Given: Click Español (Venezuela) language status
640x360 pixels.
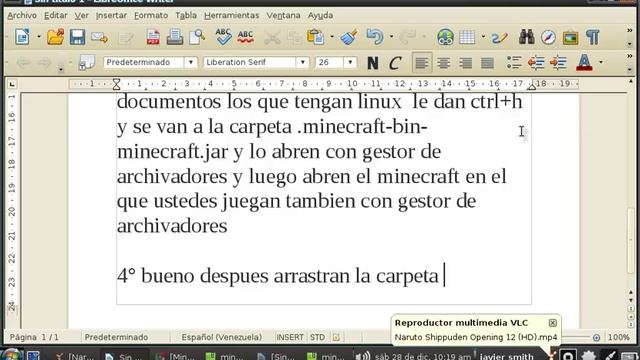Looking at the screenshot, I should (222, 338).
